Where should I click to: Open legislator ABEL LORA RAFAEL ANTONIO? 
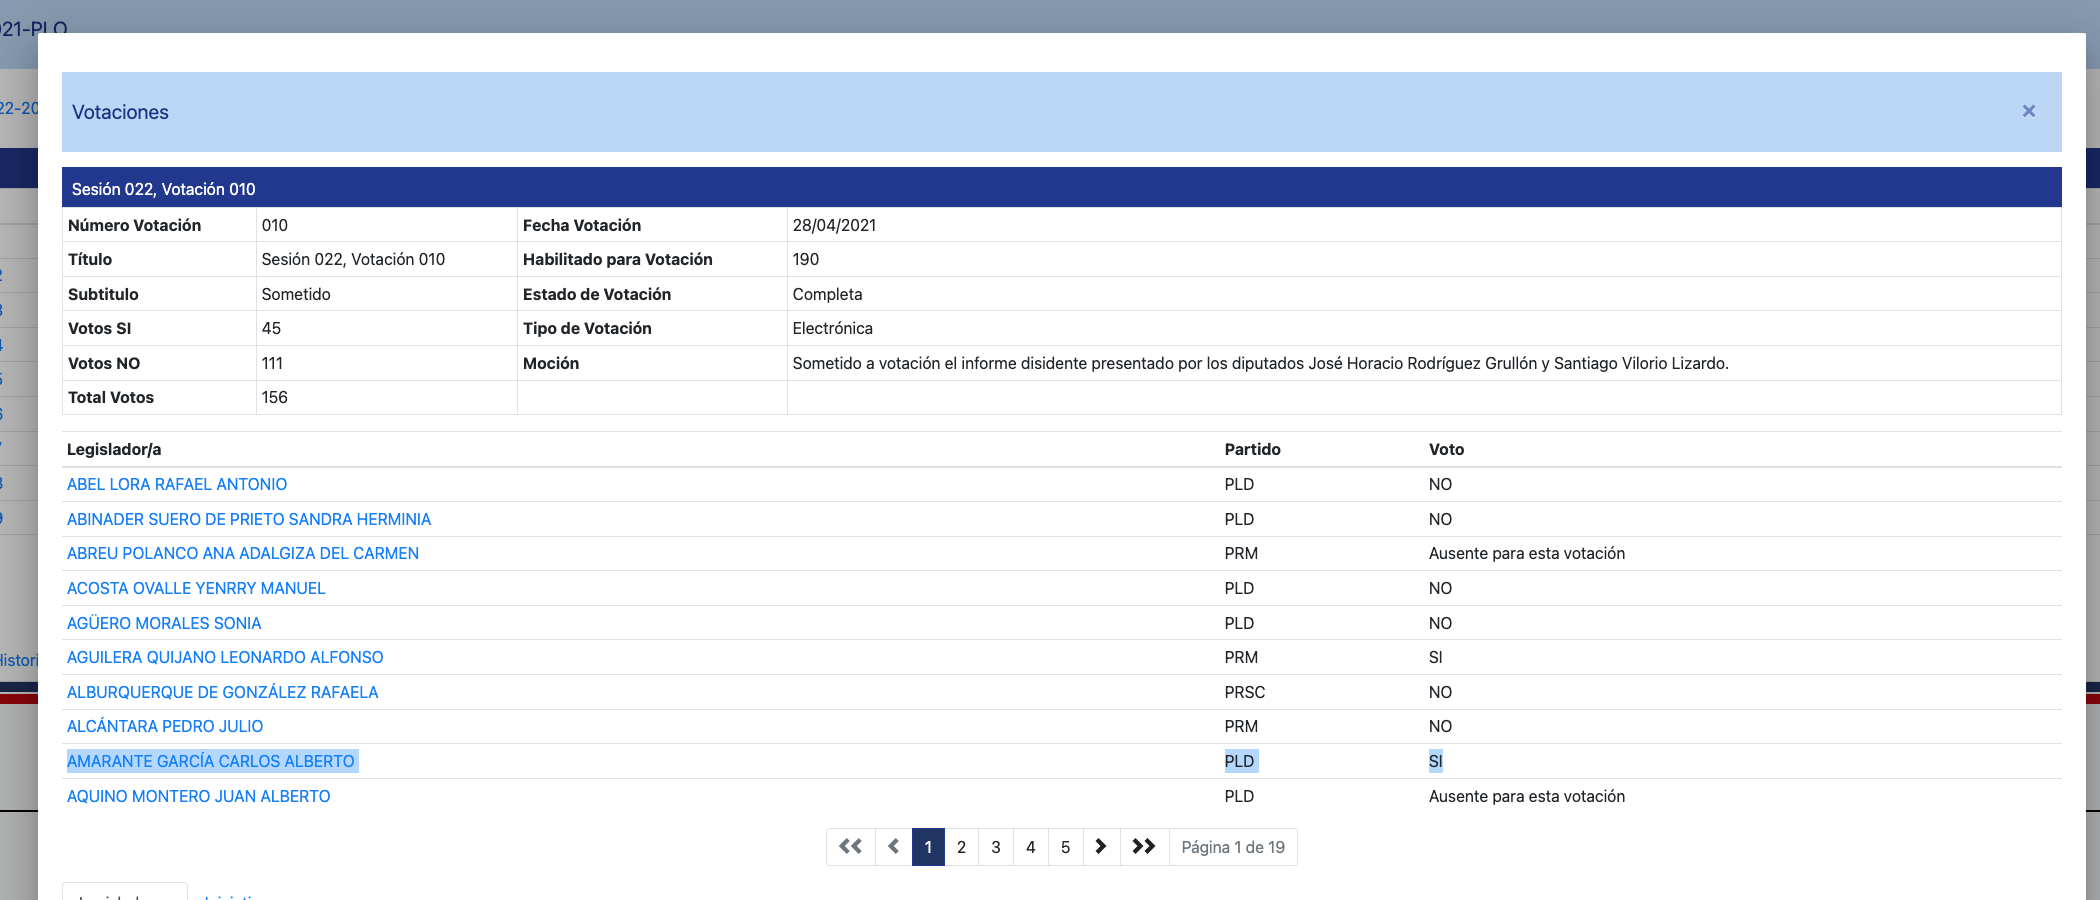coord(177,484)
